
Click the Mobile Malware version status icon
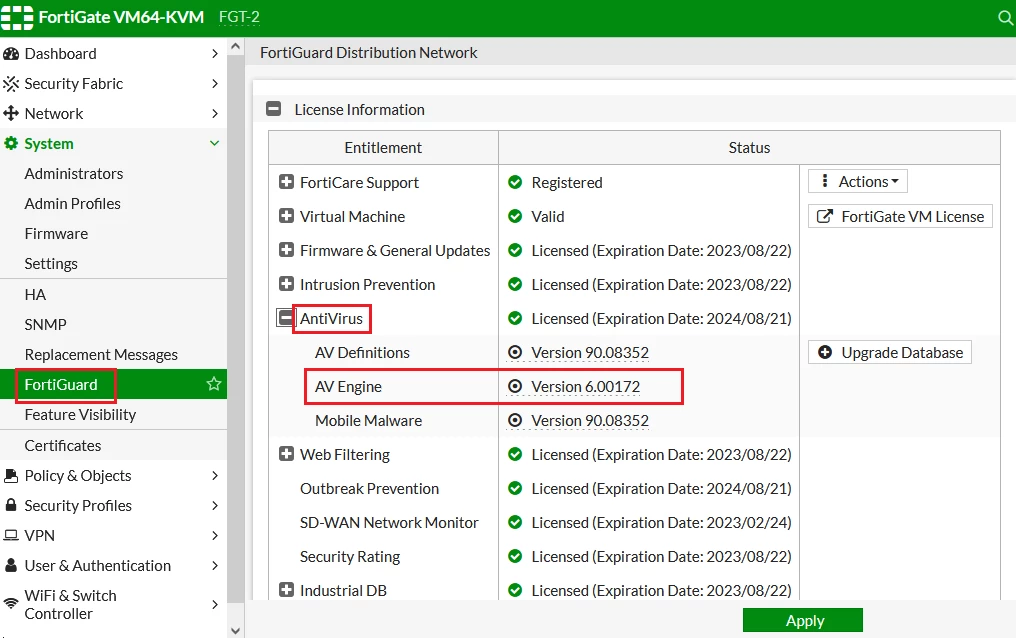(515, 420)
